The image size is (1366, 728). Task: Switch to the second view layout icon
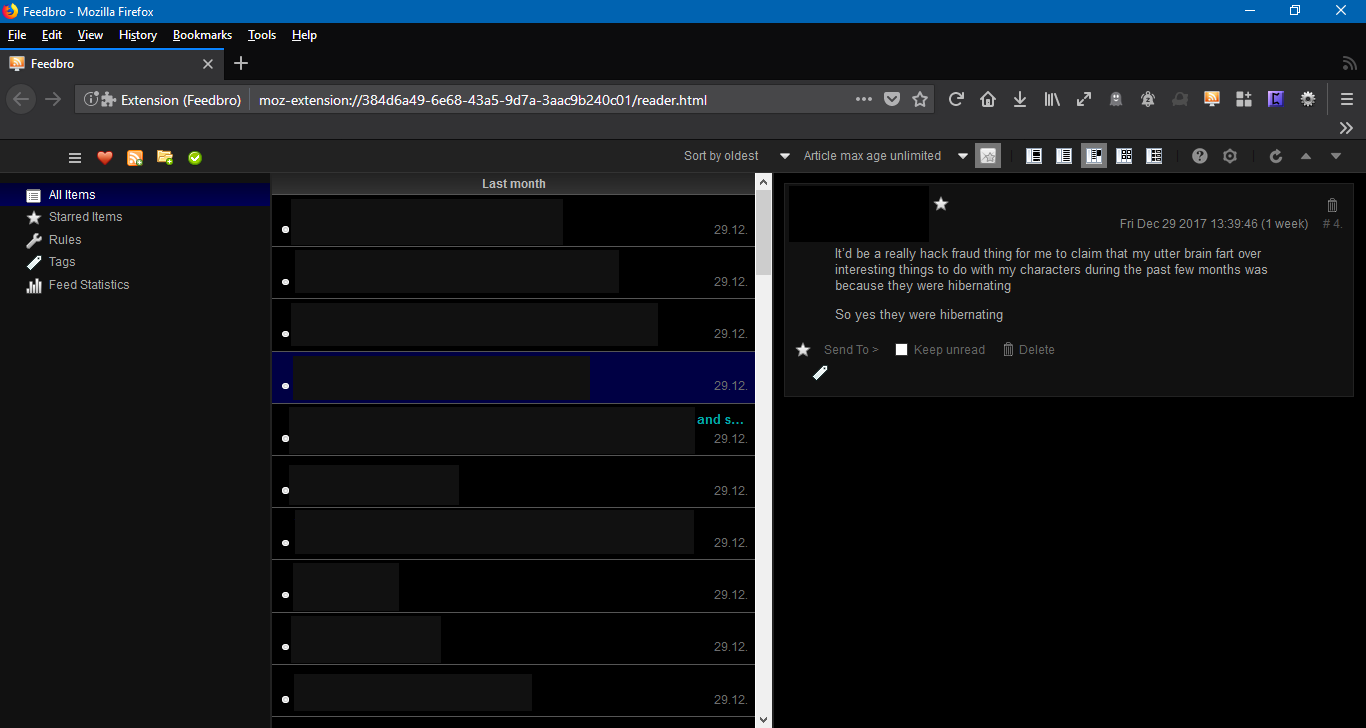[x=1064, y=156]
